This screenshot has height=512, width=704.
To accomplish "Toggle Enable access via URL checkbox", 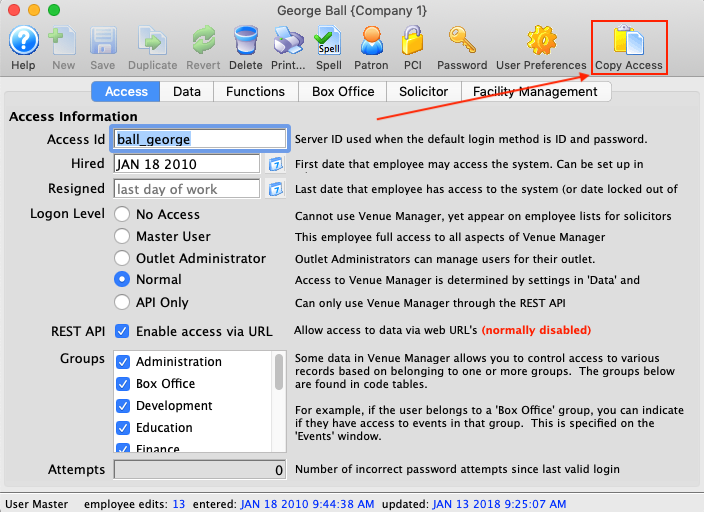I will coord(122,331).
